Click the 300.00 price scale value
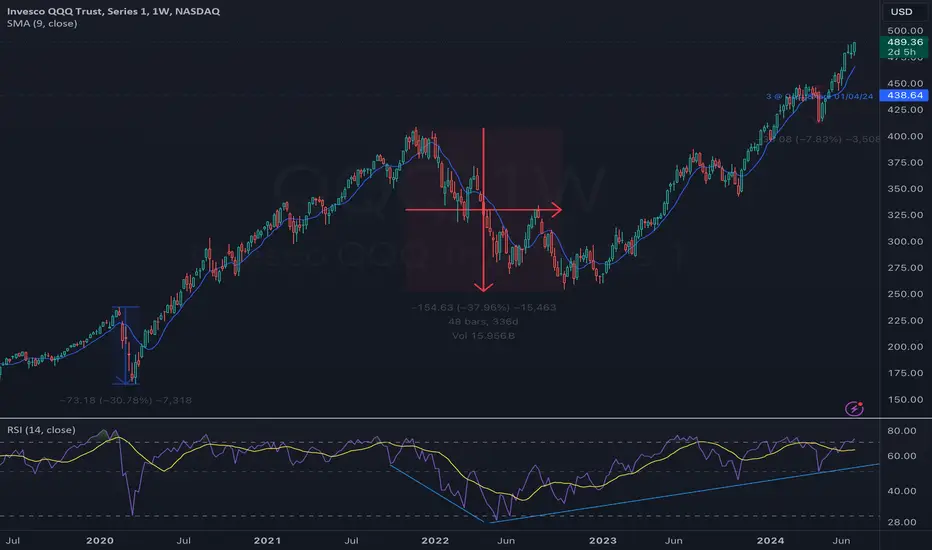 (x=905, y=241)
